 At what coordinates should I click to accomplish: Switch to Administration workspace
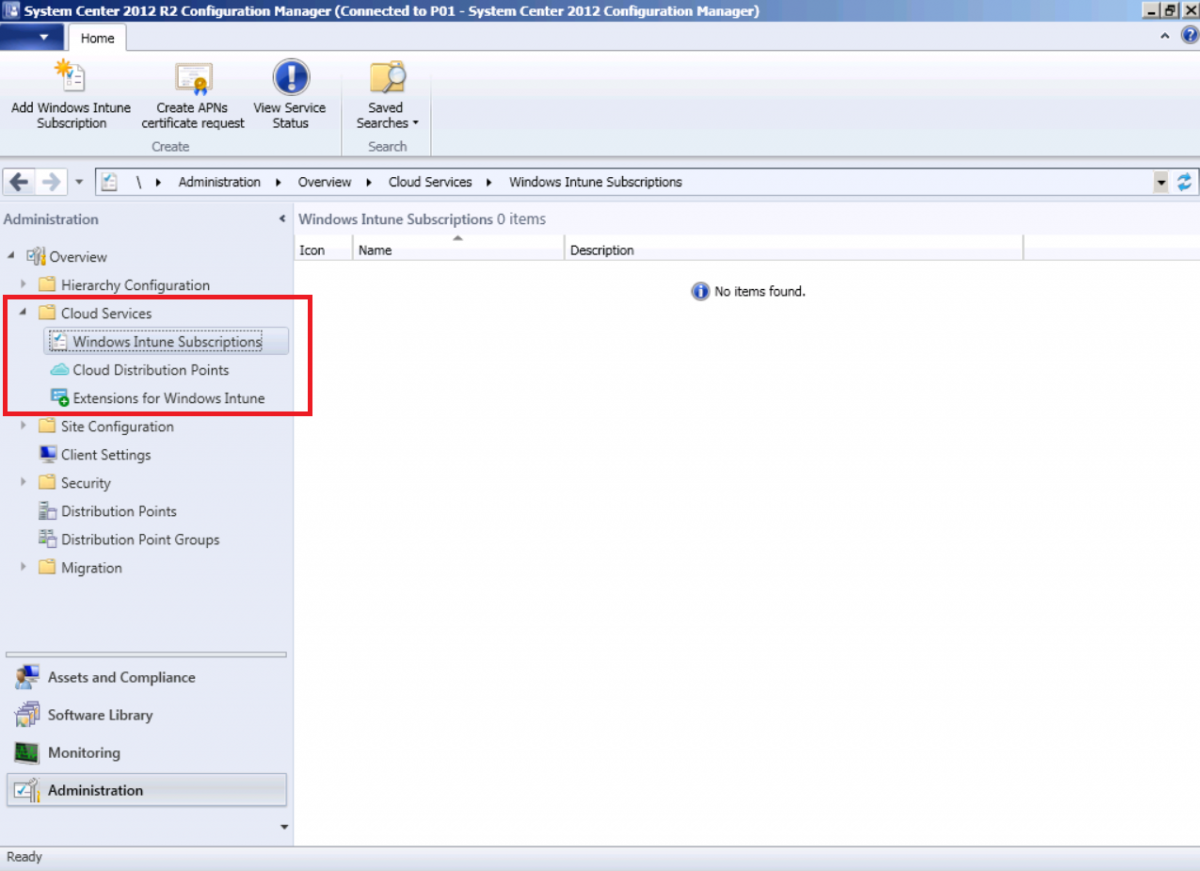147,790
